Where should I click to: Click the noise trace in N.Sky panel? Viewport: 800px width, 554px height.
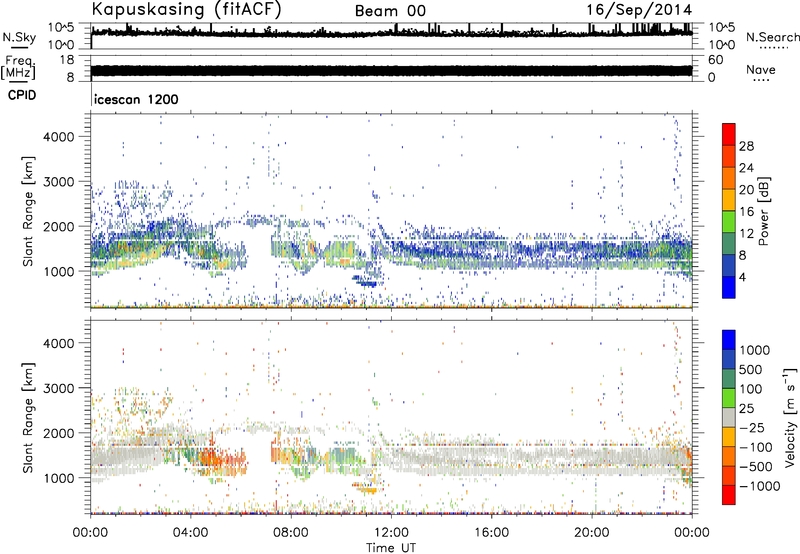point(391,33)
